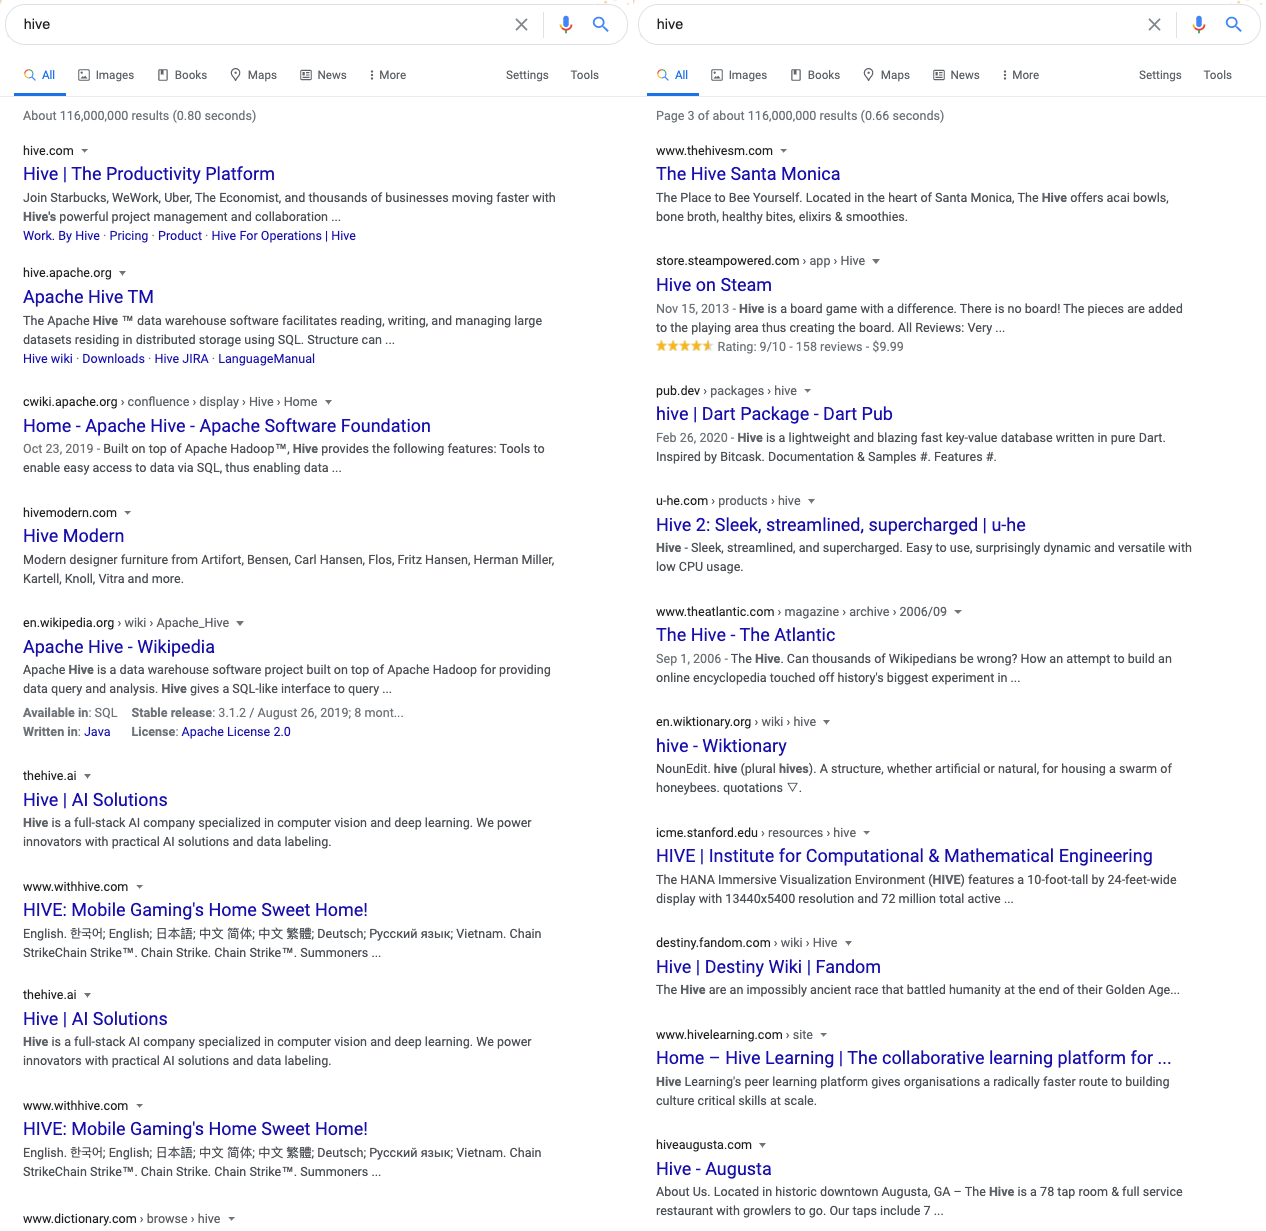
Task: Clear the left search box with the X icon
Action: [x=521, y=25]
